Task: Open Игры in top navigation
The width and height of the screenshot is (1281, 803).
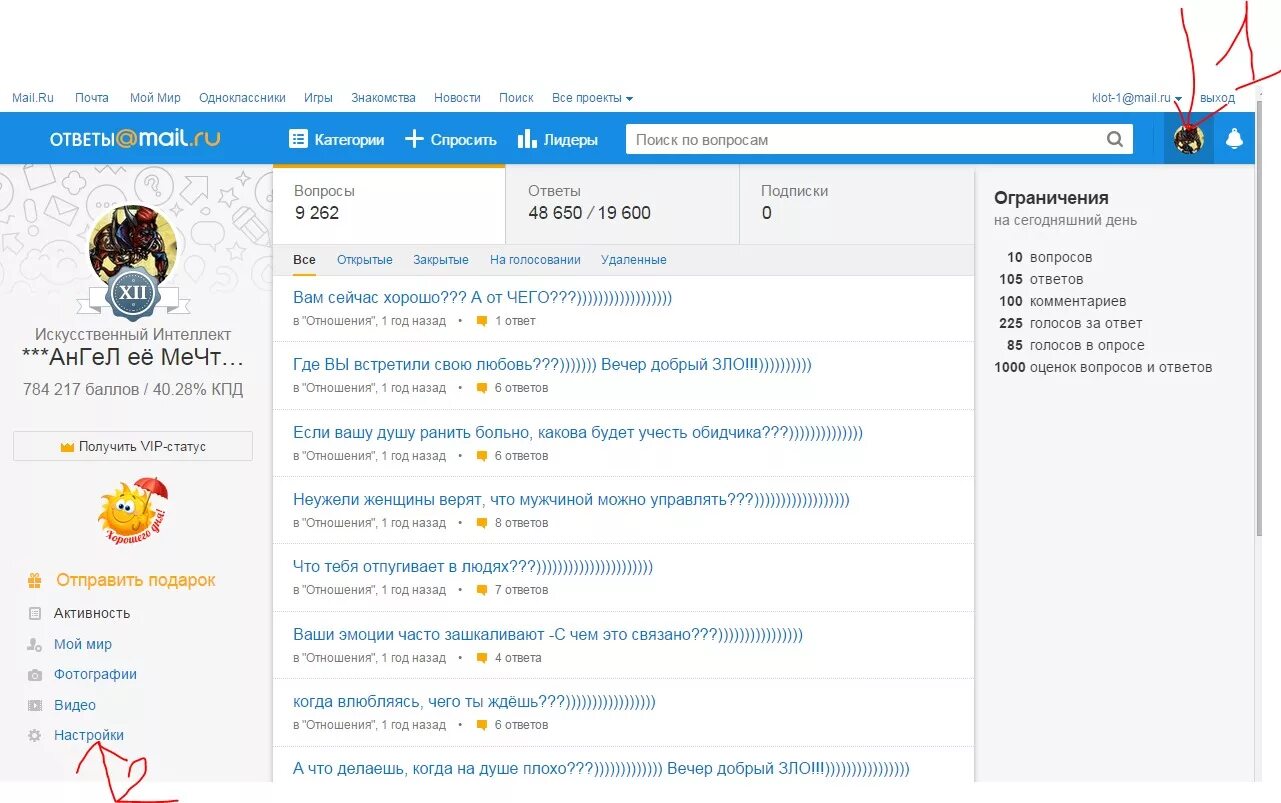Action: click(318, 98)
